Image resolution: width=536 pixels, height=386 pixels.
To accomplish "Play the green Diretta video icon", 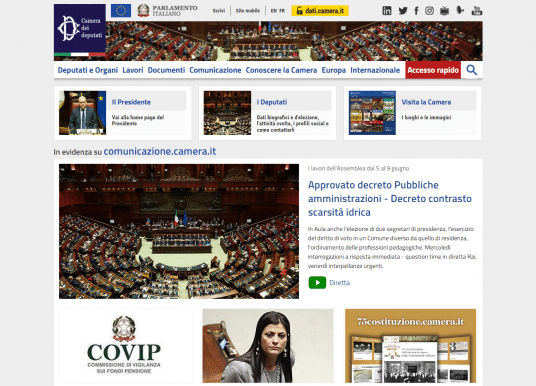I will tap(317, 283).
